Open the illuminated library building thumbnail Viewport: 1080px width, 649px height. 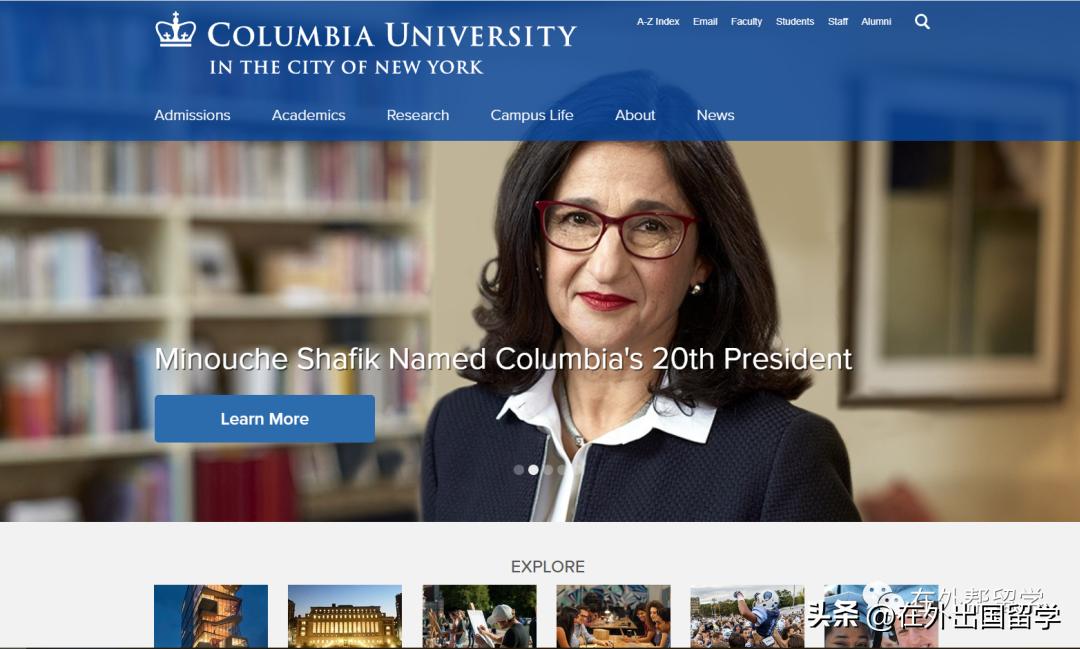345,616
